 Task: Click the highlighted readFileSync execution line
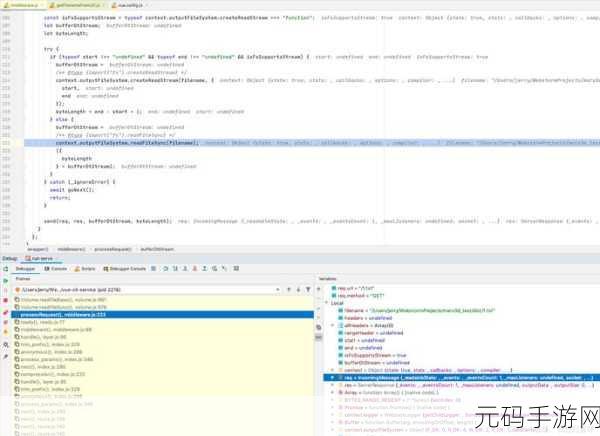(x=312, y=143)
